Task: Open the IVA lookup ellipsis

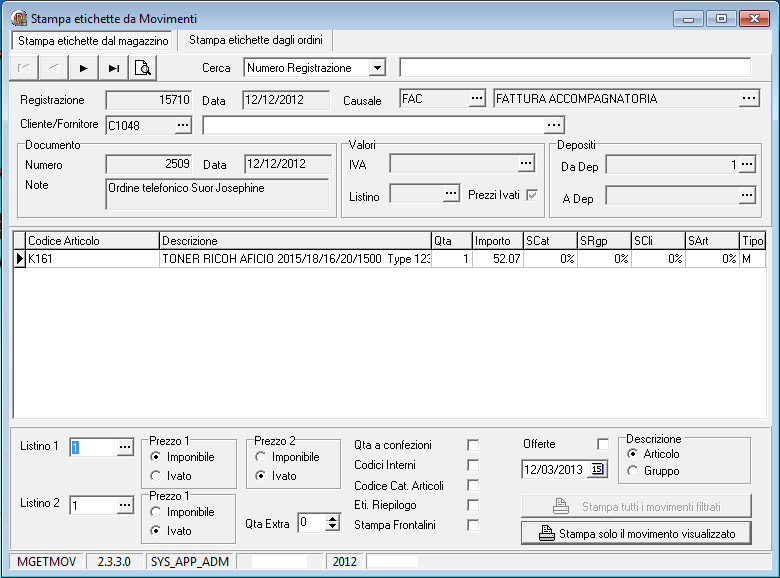Action: click(526, 163)
